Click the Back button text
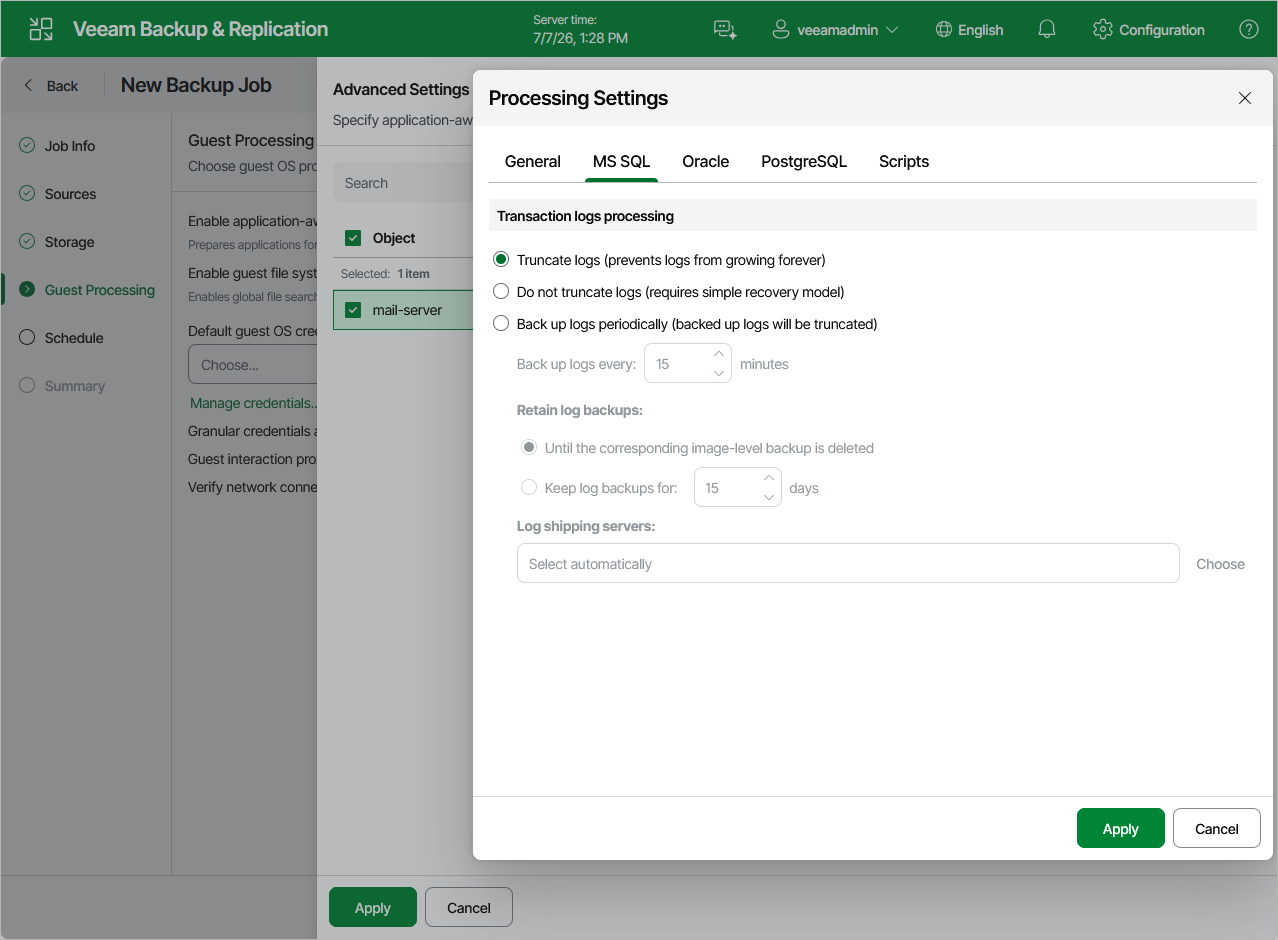The image size is (1278, 940). pos(62,86)
